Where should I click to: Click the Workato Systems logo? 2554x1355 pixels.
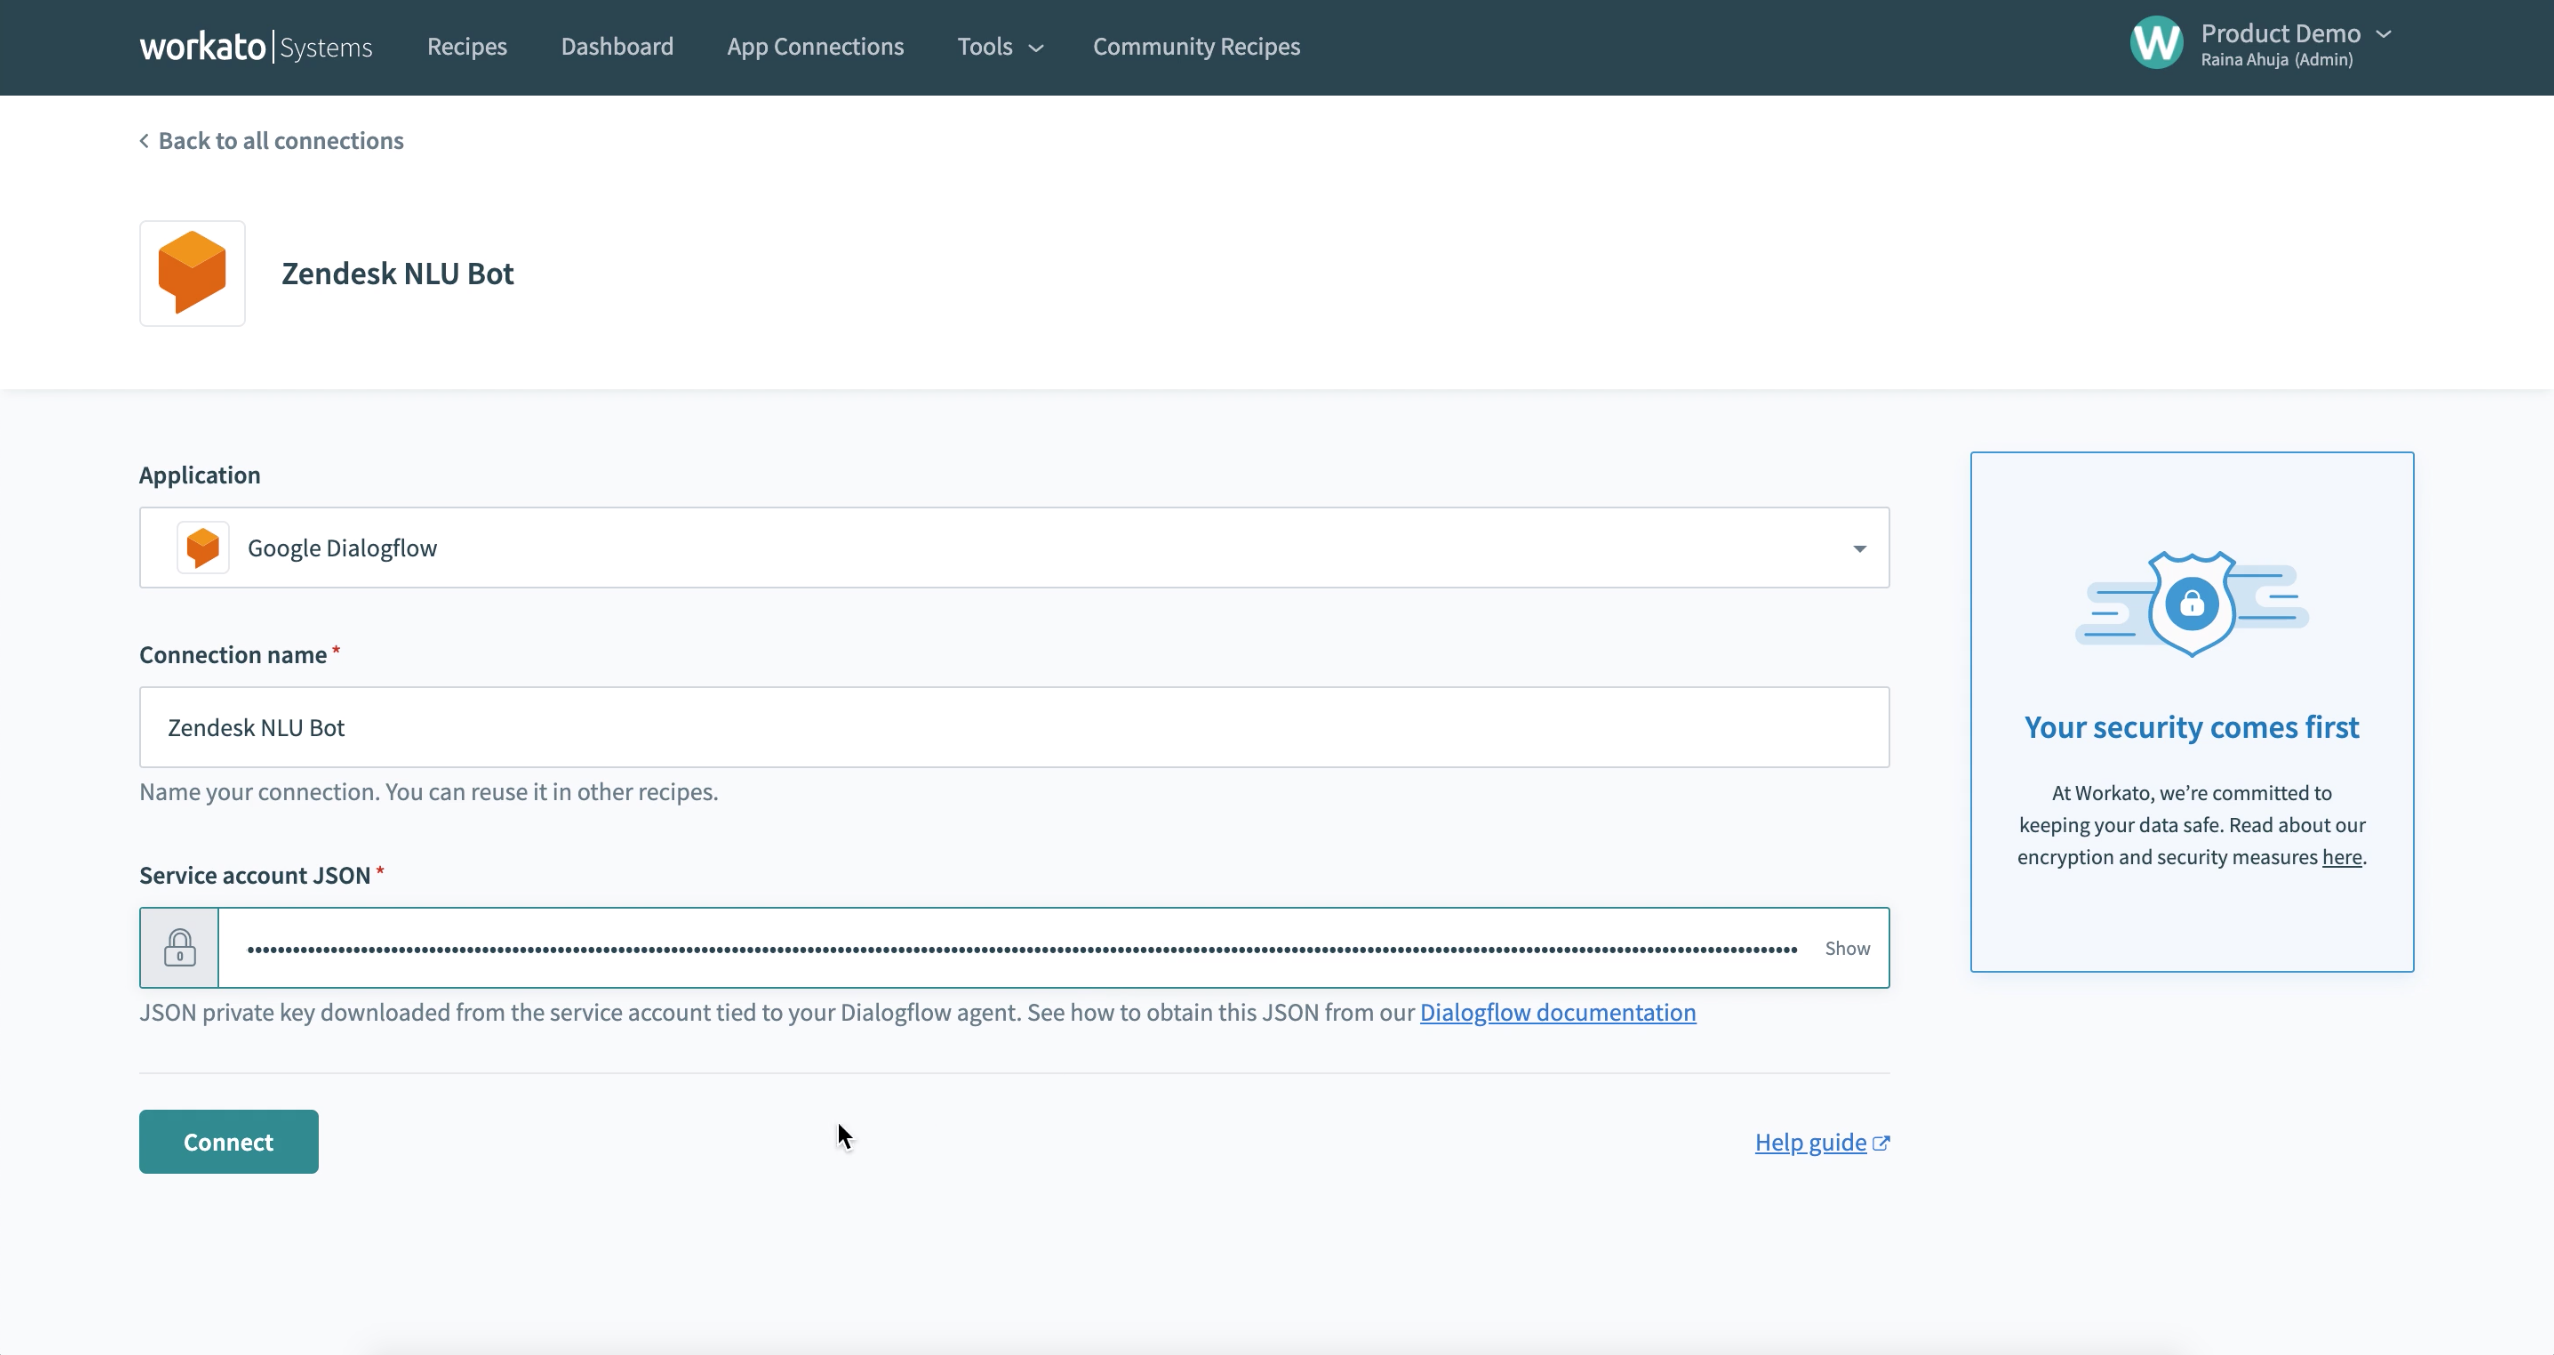click(x=256, y=46)
